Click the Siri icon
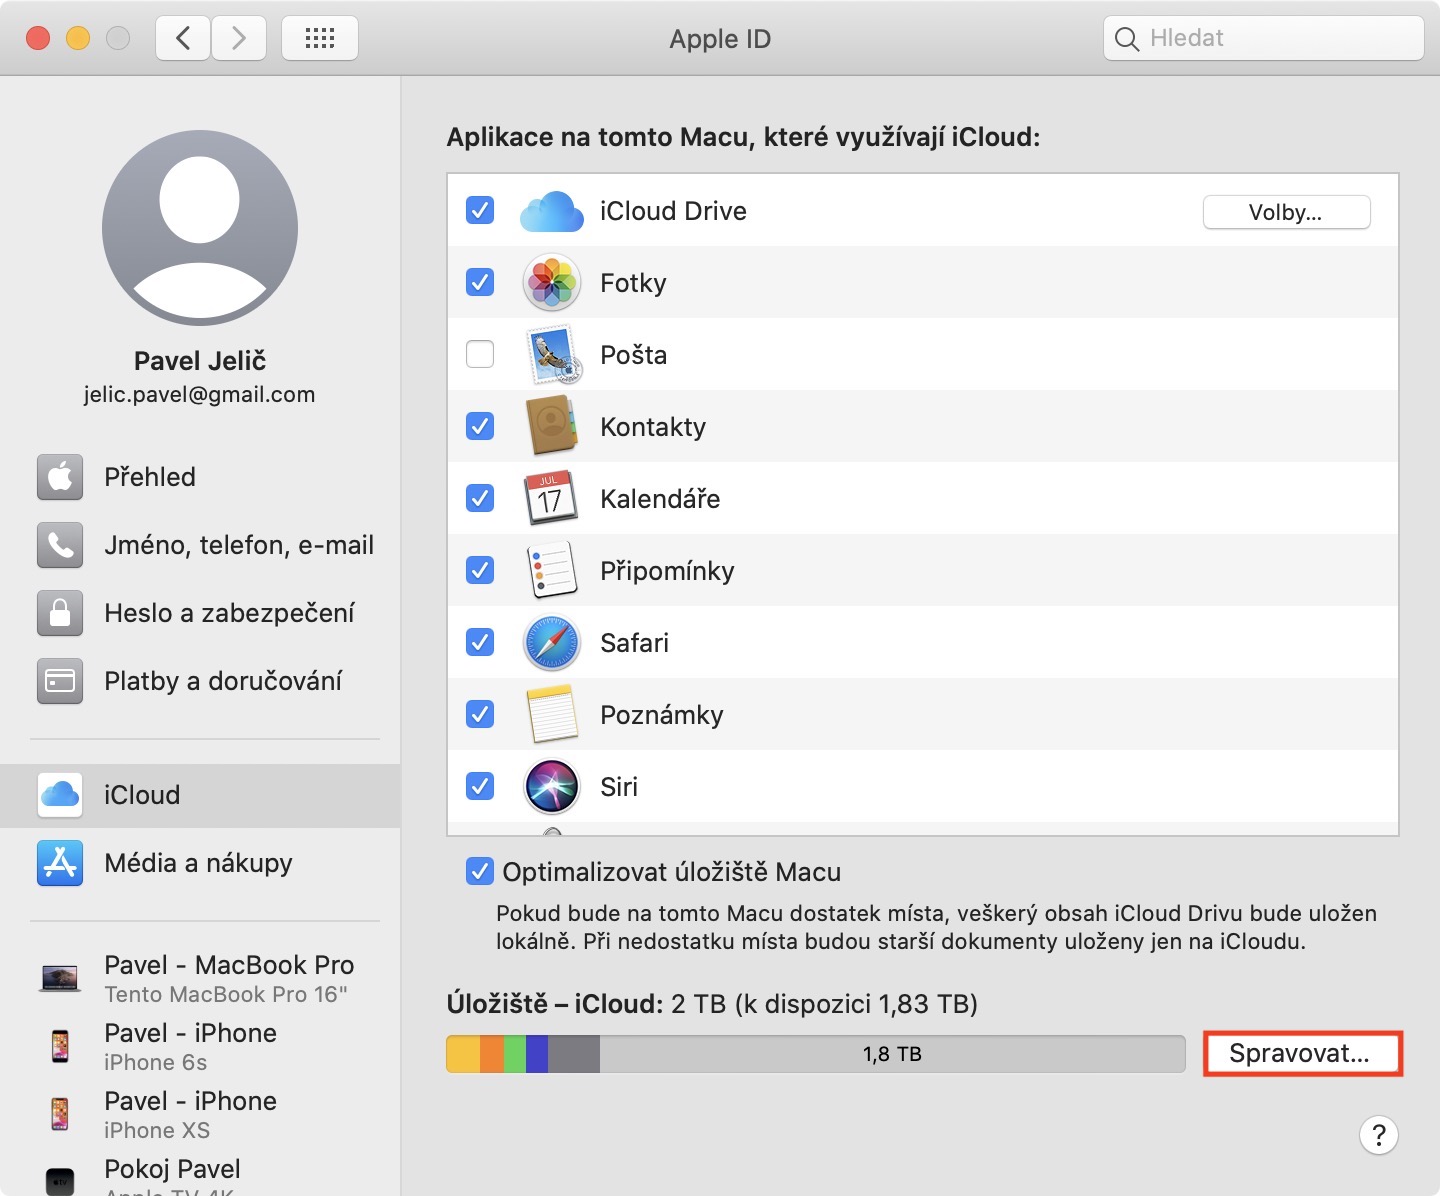 pos(552,786)
